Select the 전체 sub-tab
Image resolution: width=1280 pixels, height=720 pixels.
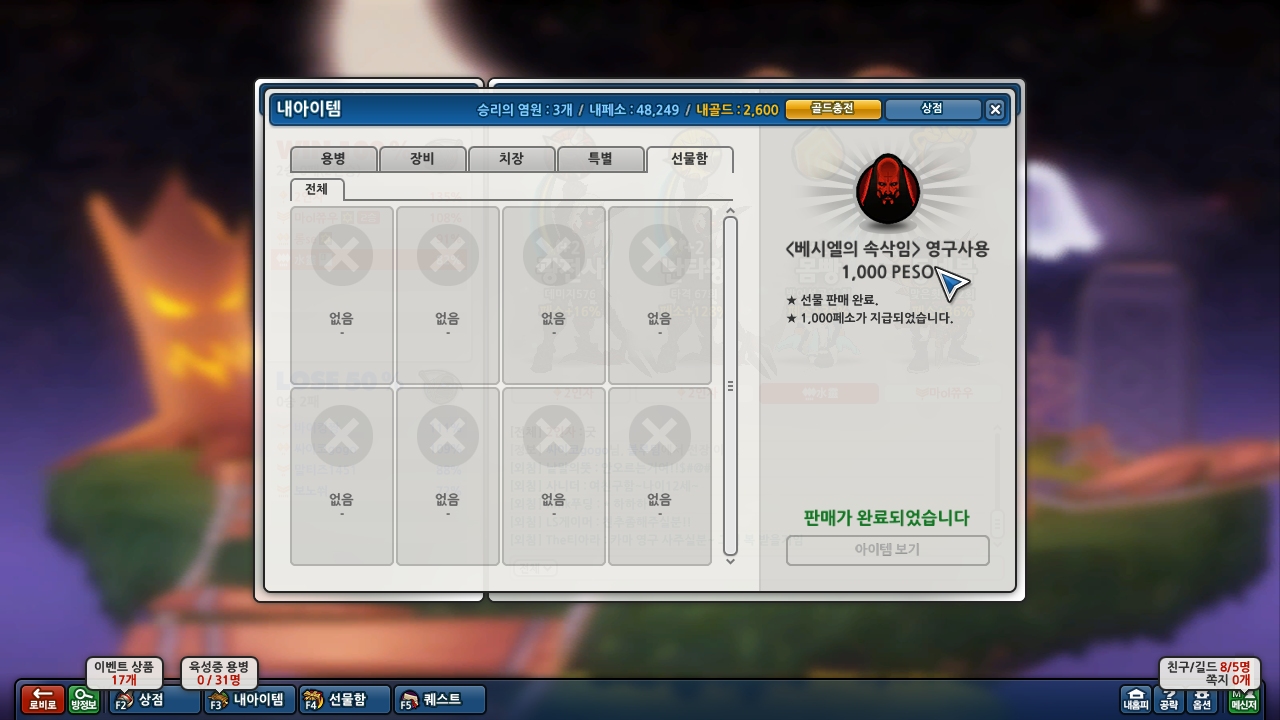pos(317,189)
